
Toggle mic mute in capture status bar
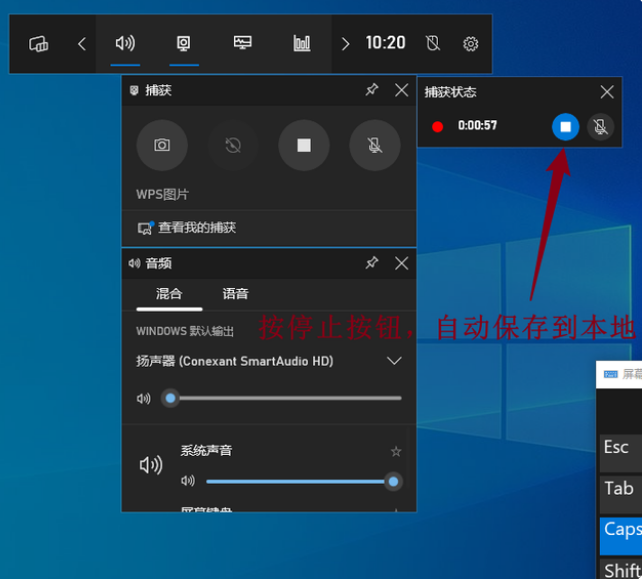pos(600,127)
